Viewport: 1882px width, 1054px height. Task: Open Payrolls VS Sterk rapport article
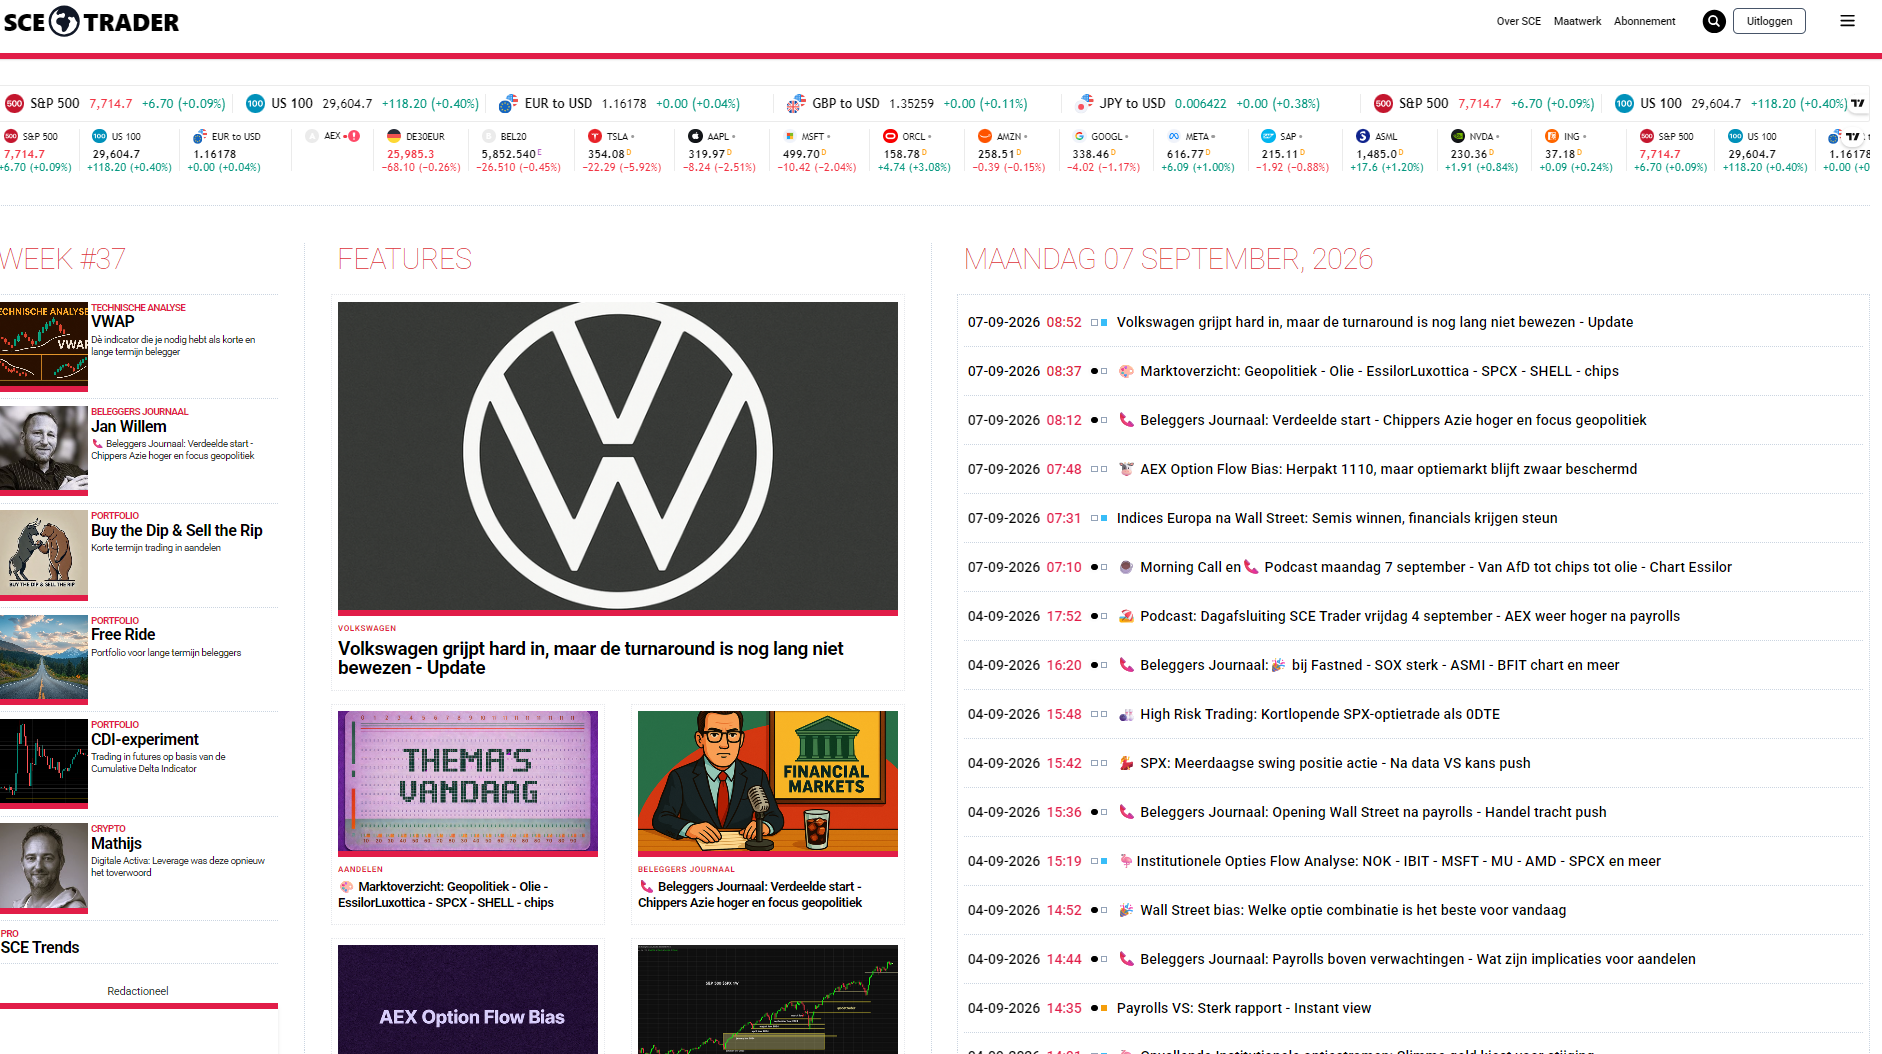pos(1244,1008)
